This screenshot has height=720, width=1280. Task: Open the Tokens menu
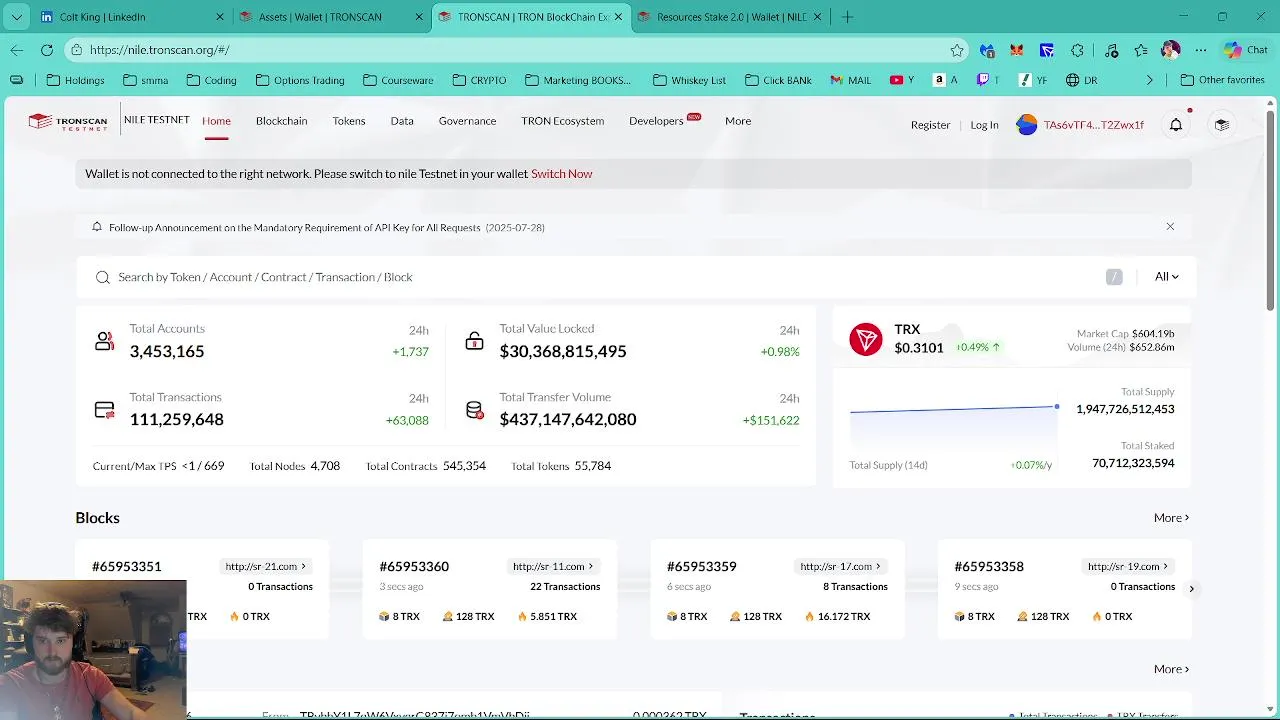tap(349, 121)
